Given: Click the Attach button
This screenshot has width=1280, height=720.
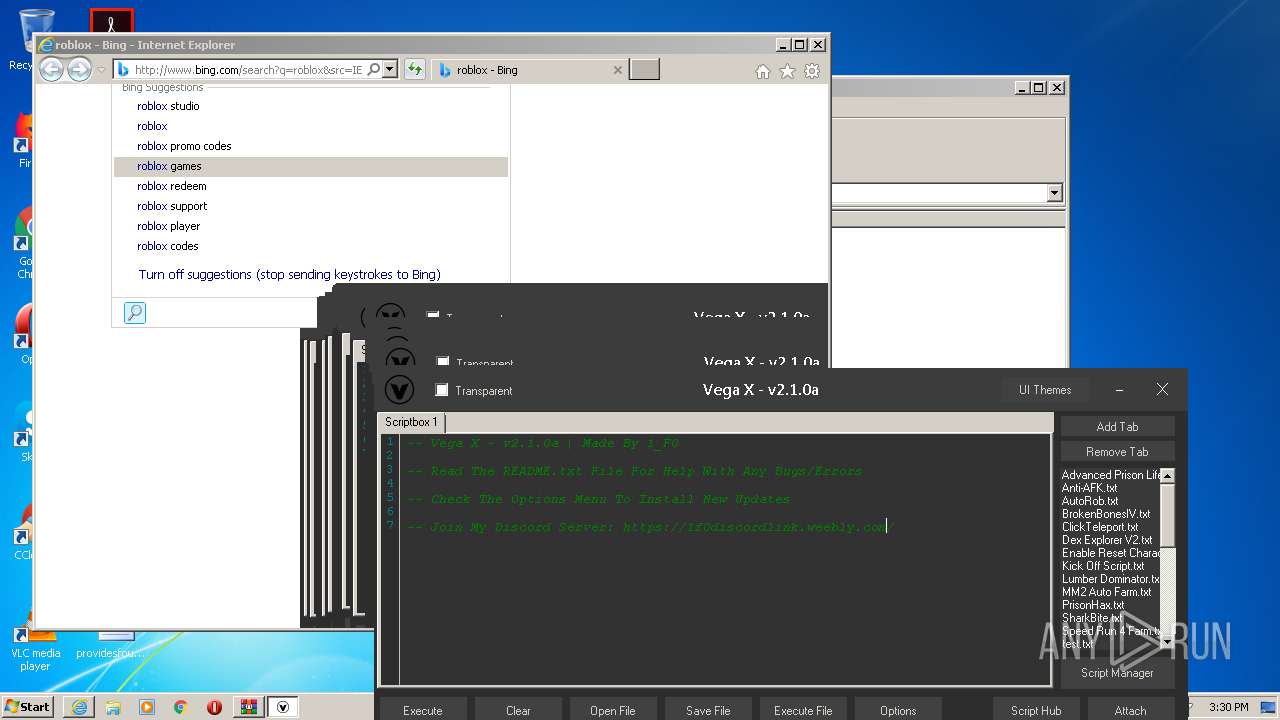Looking at the screenshot, I should [1130, 710].
